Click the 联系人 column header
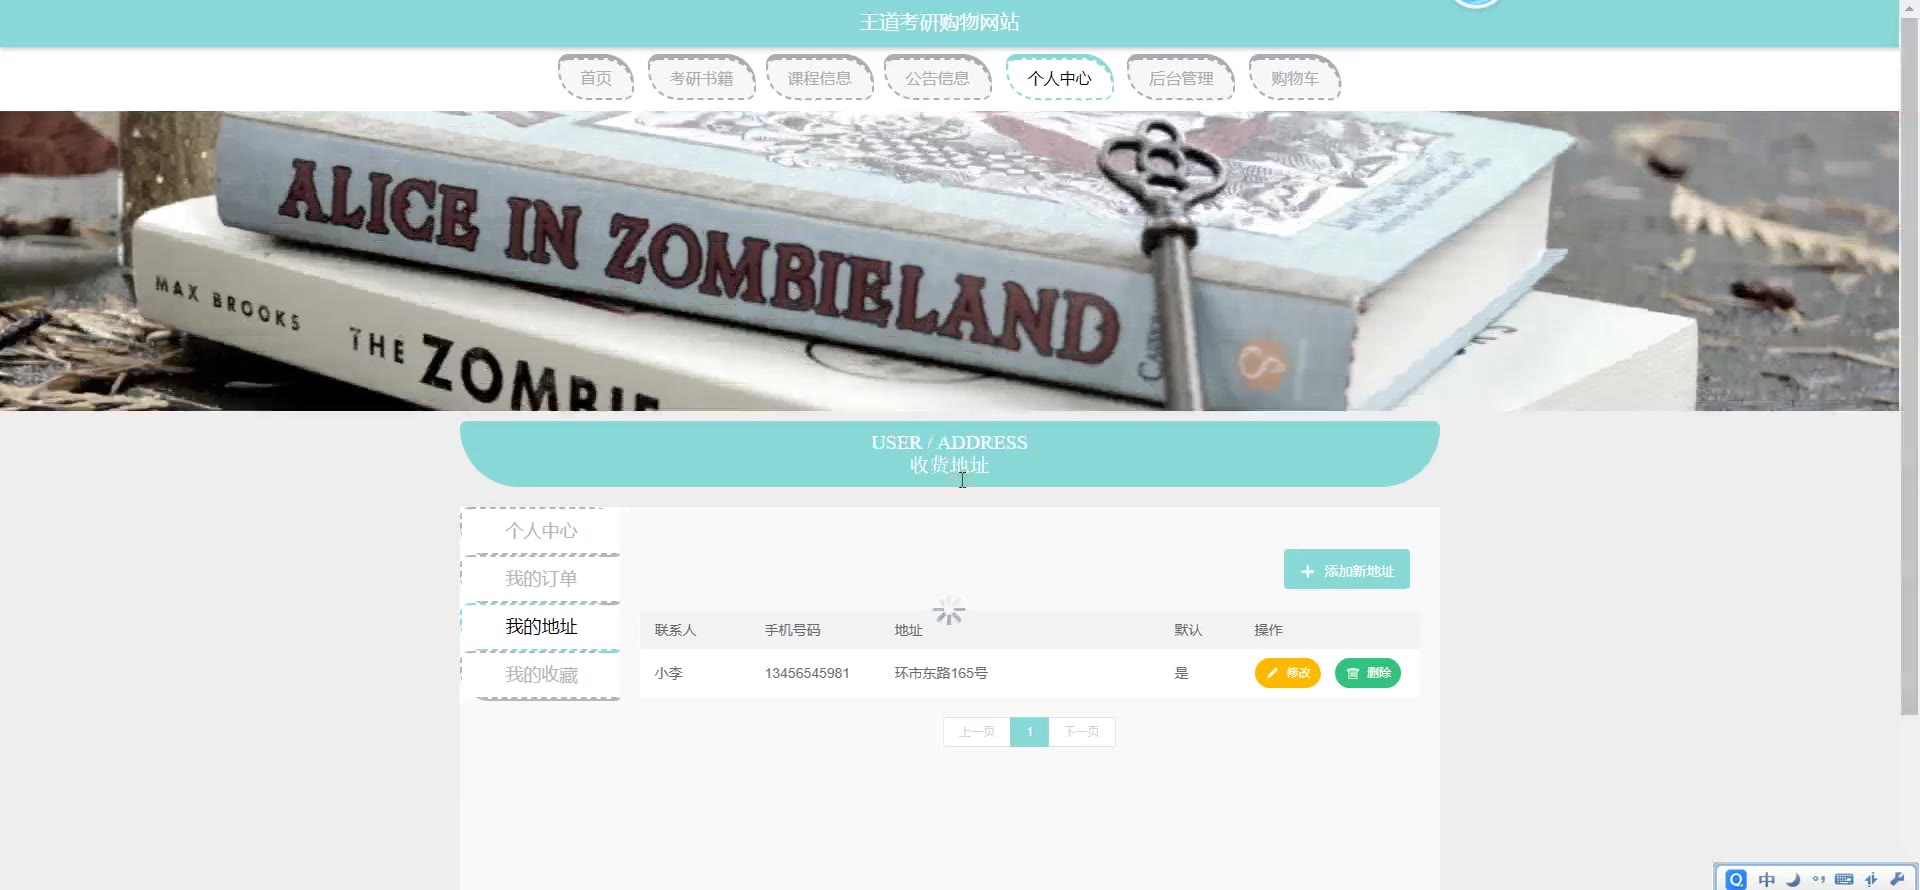 click(675, 630)
